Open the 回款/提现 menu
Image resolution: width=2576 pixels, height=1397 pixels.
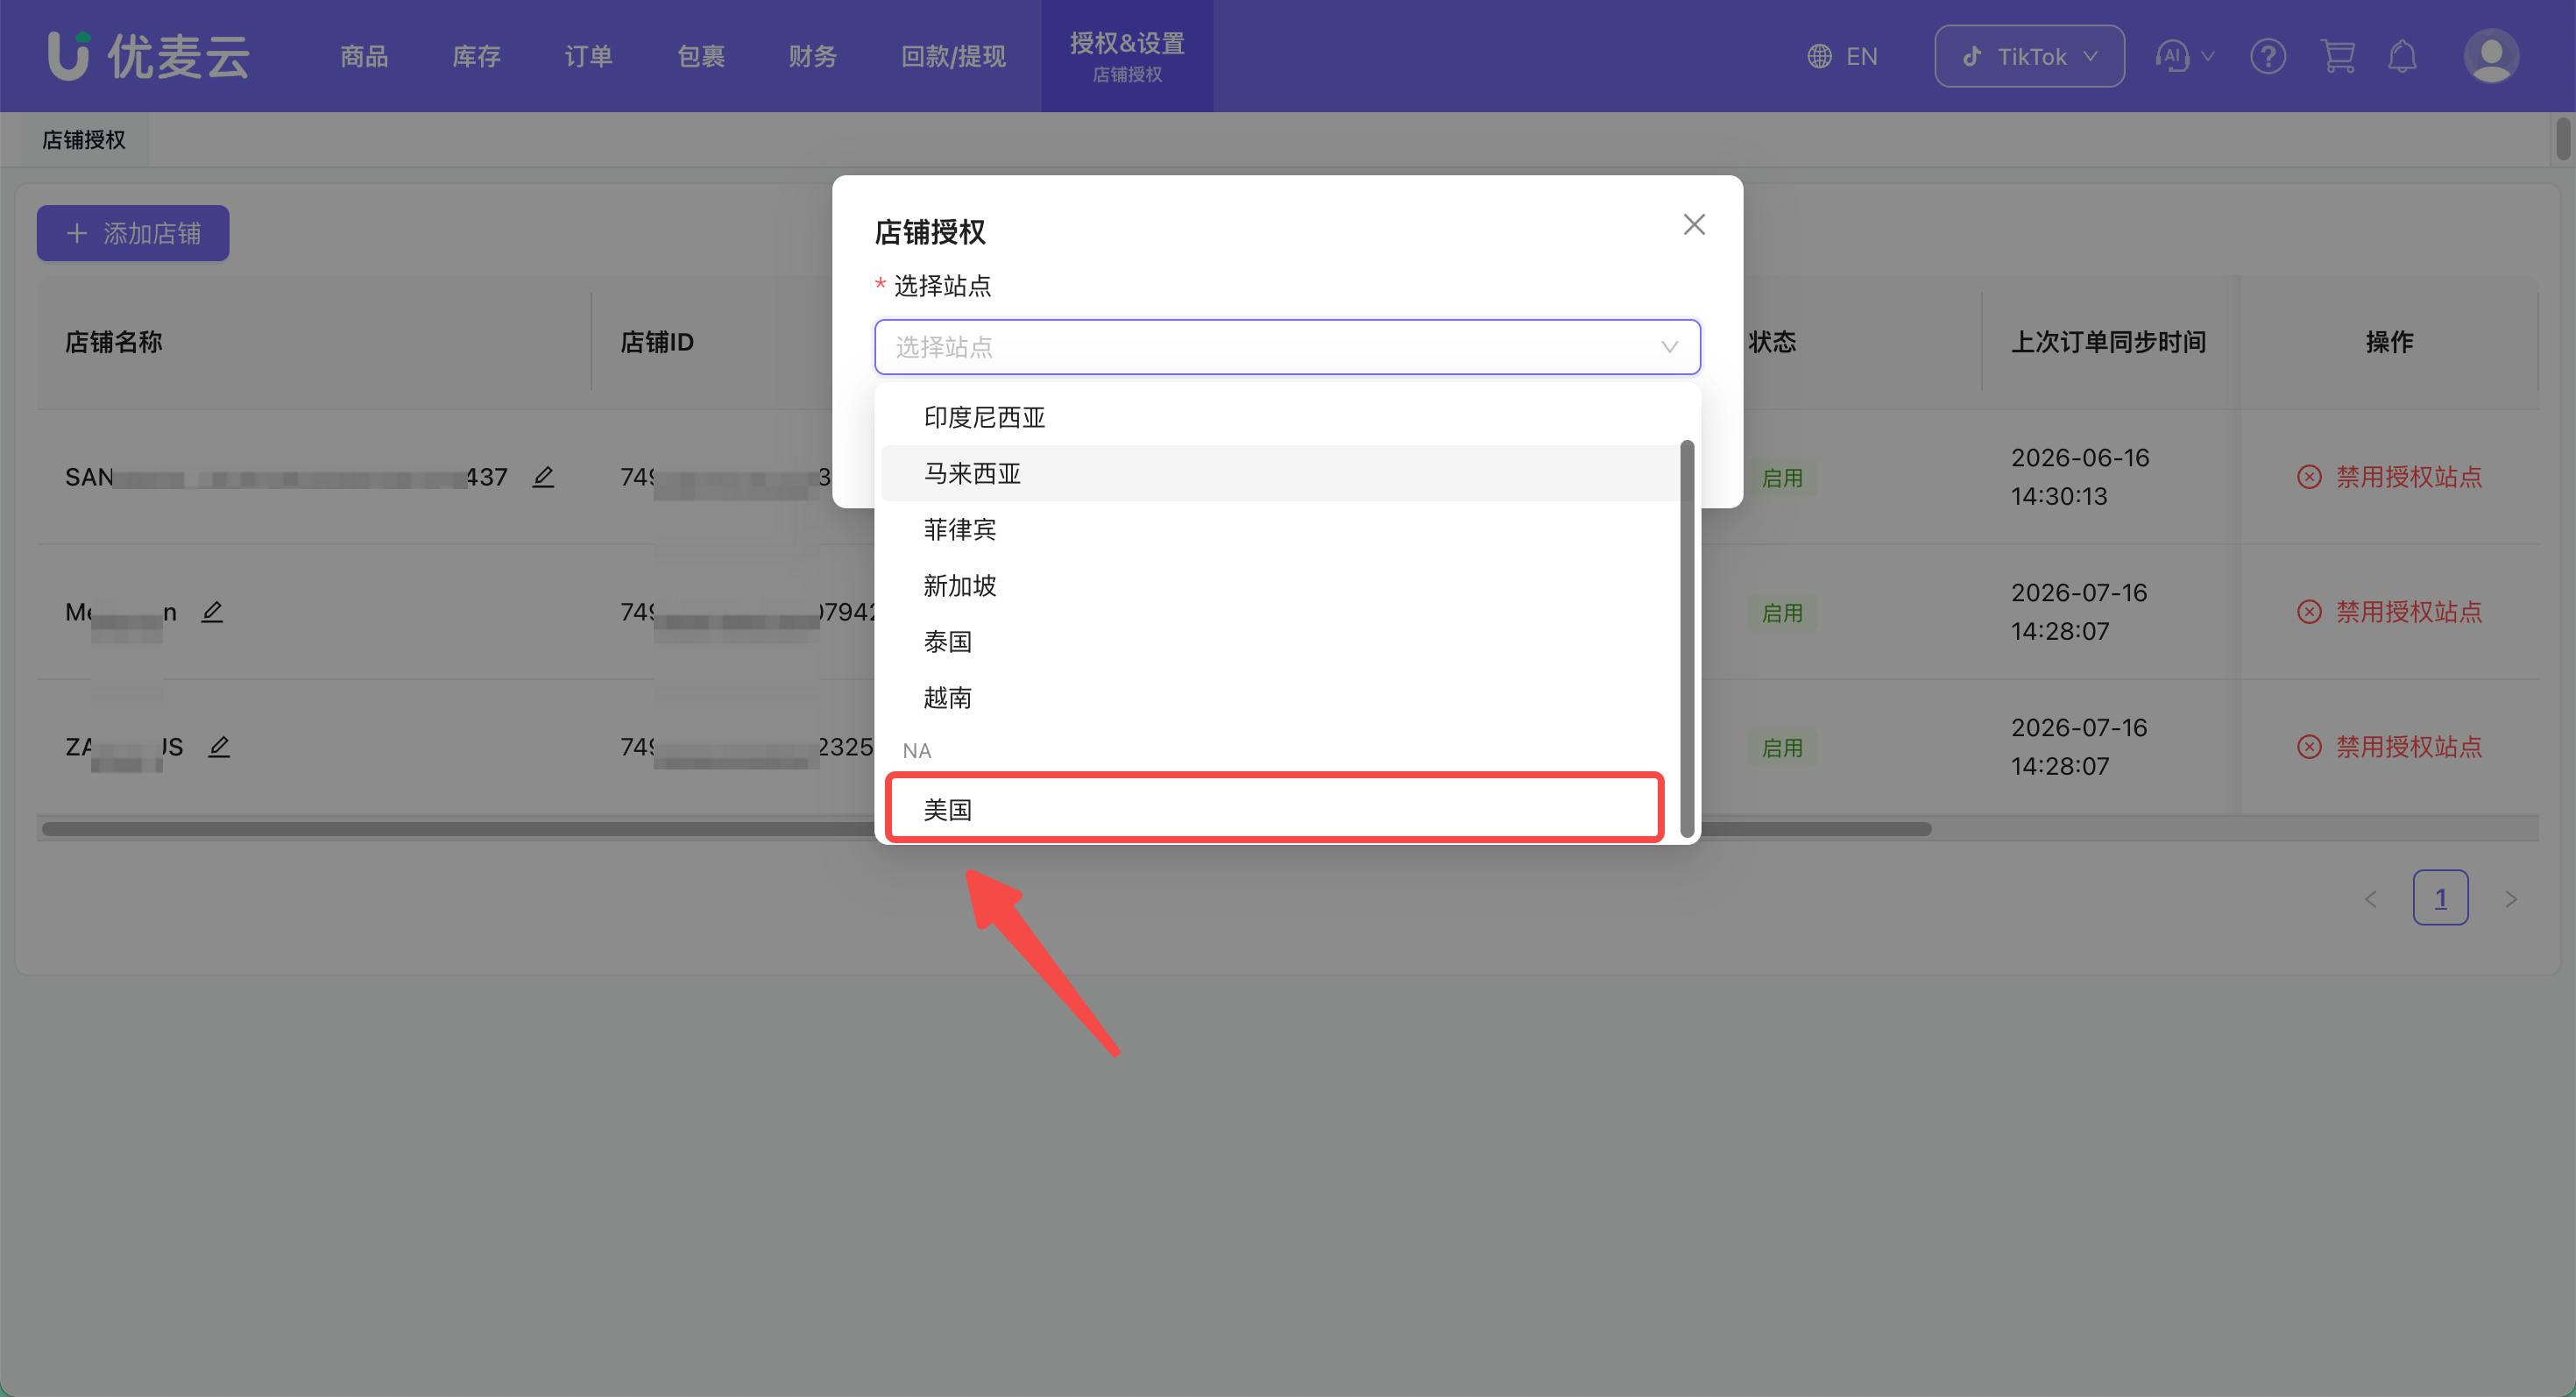click(x=953, y=56)
